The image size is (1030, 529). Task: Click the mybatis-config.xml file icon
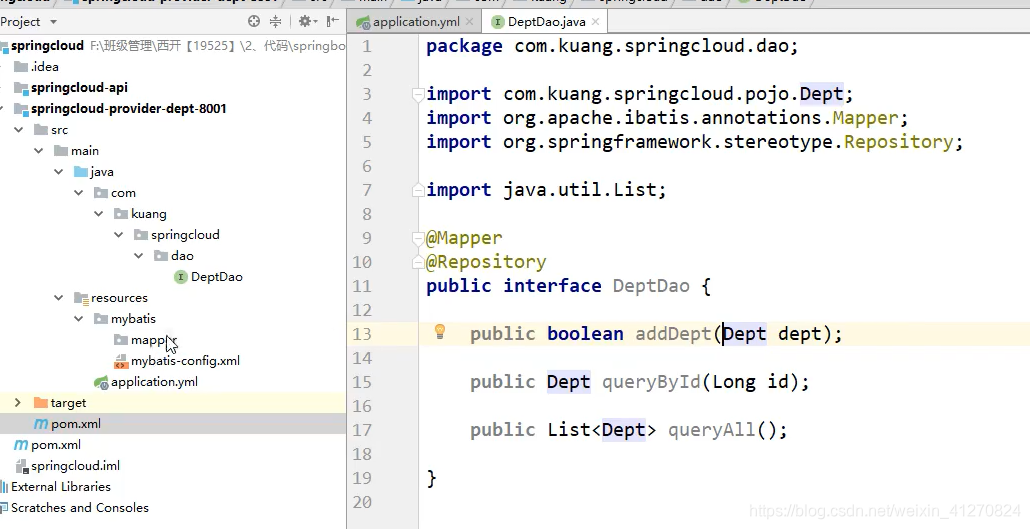tap(121, 361)
